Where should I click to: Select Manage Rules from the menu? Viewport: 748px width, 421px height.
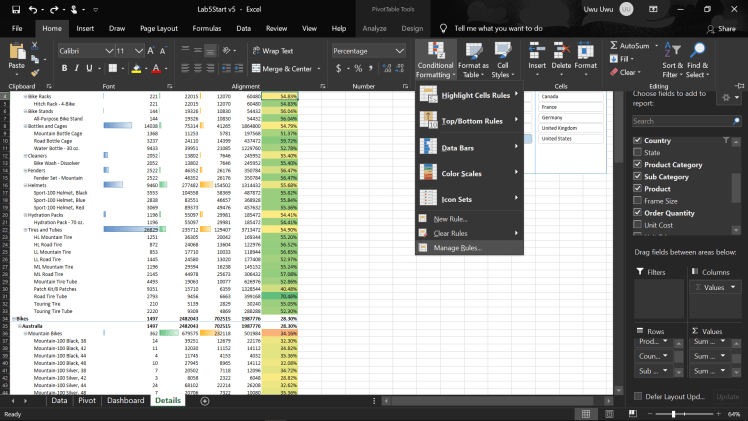click(457, 247)
